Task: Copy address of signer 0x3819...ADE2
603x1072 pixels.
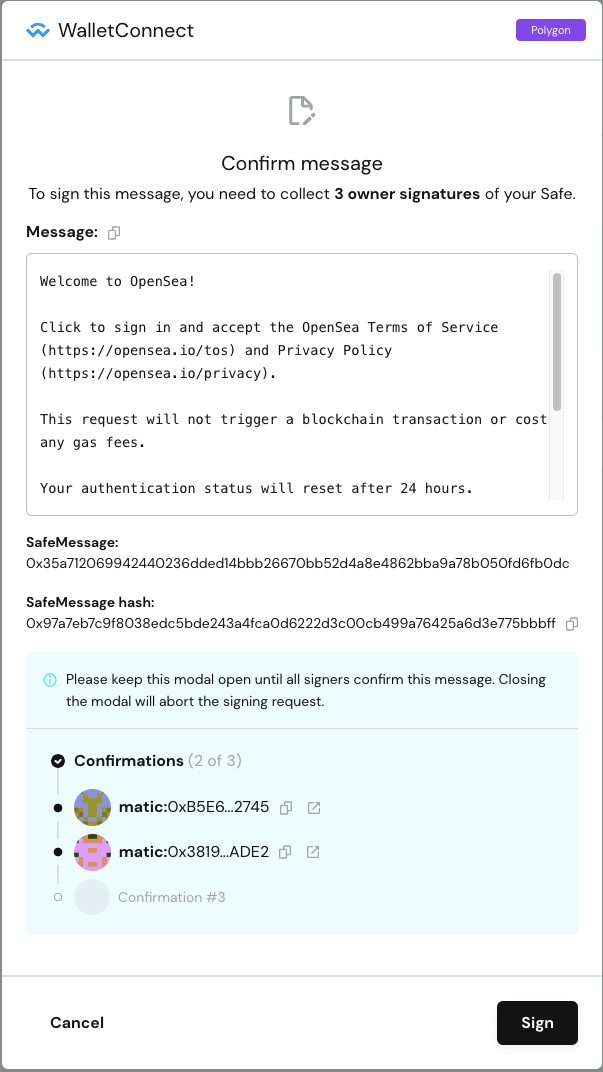Action: point(286,852)
